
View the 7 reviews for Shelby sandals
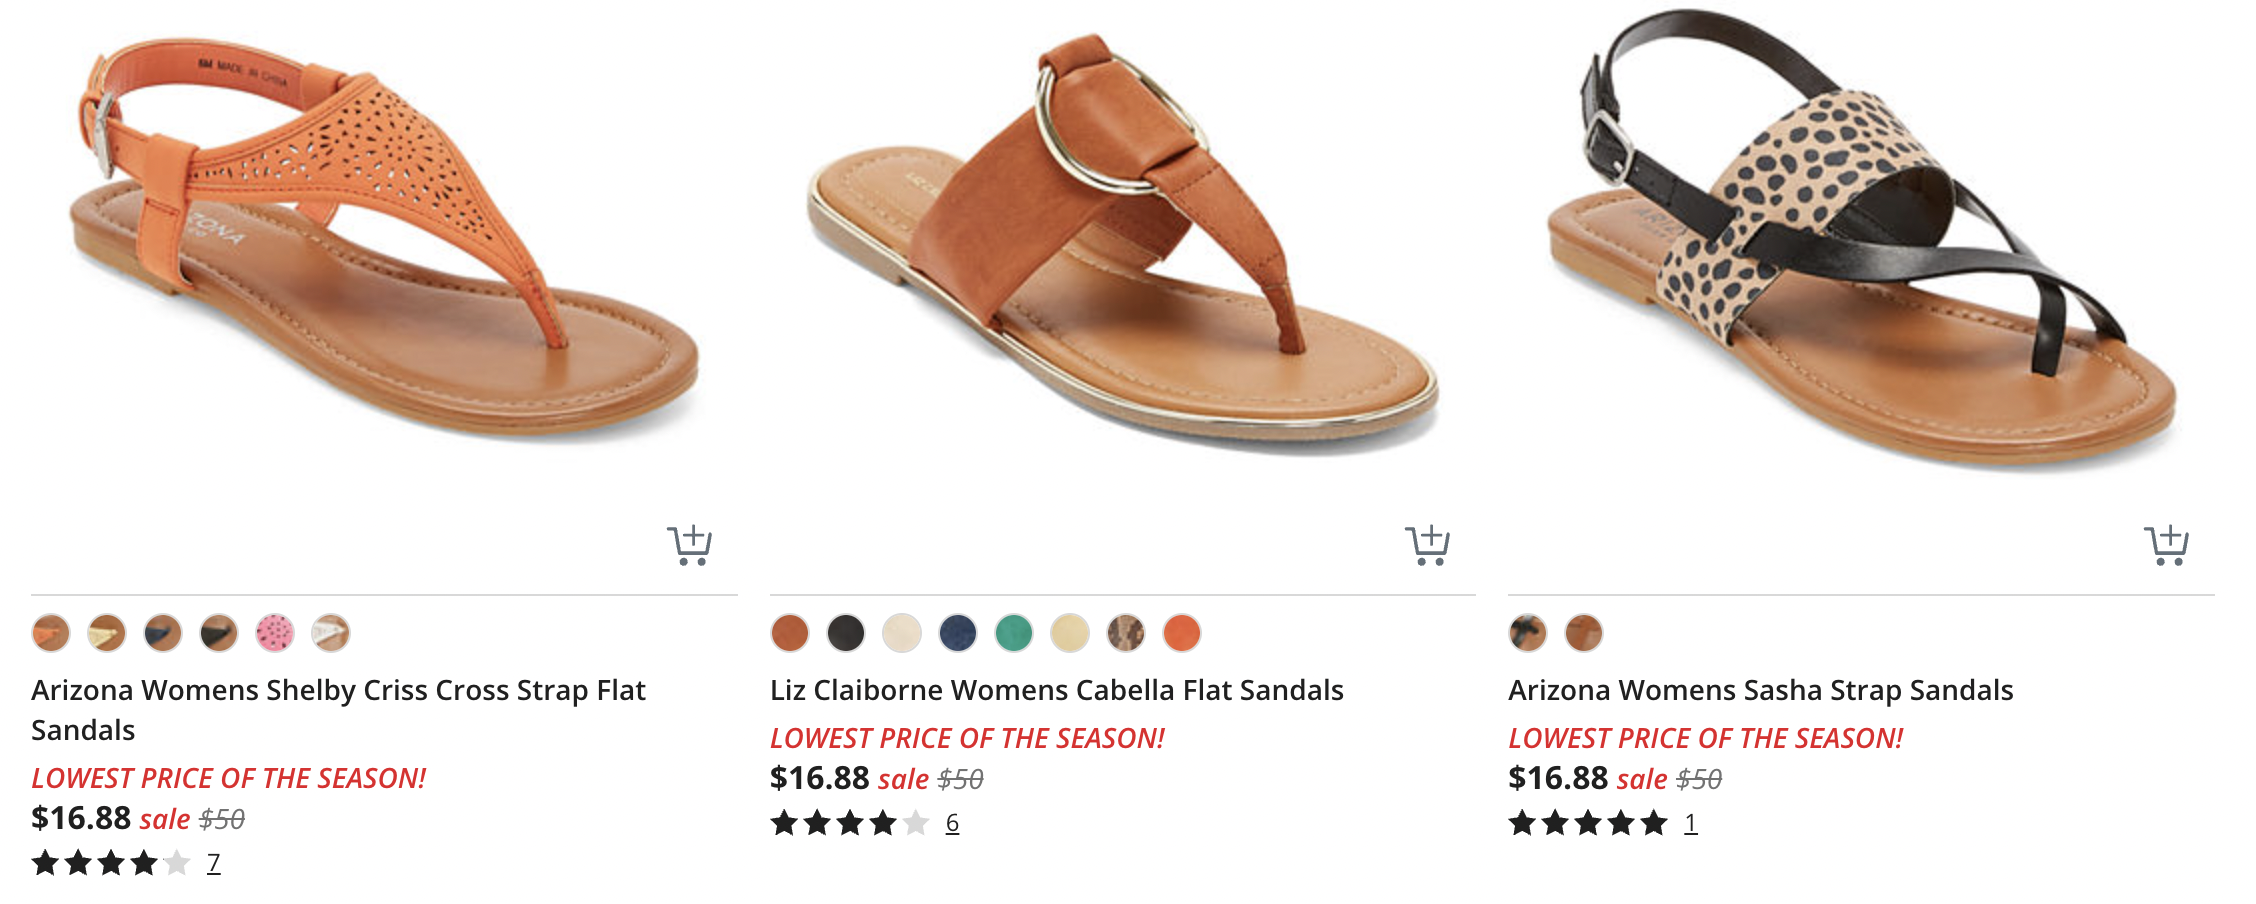[x=213, y=863]
